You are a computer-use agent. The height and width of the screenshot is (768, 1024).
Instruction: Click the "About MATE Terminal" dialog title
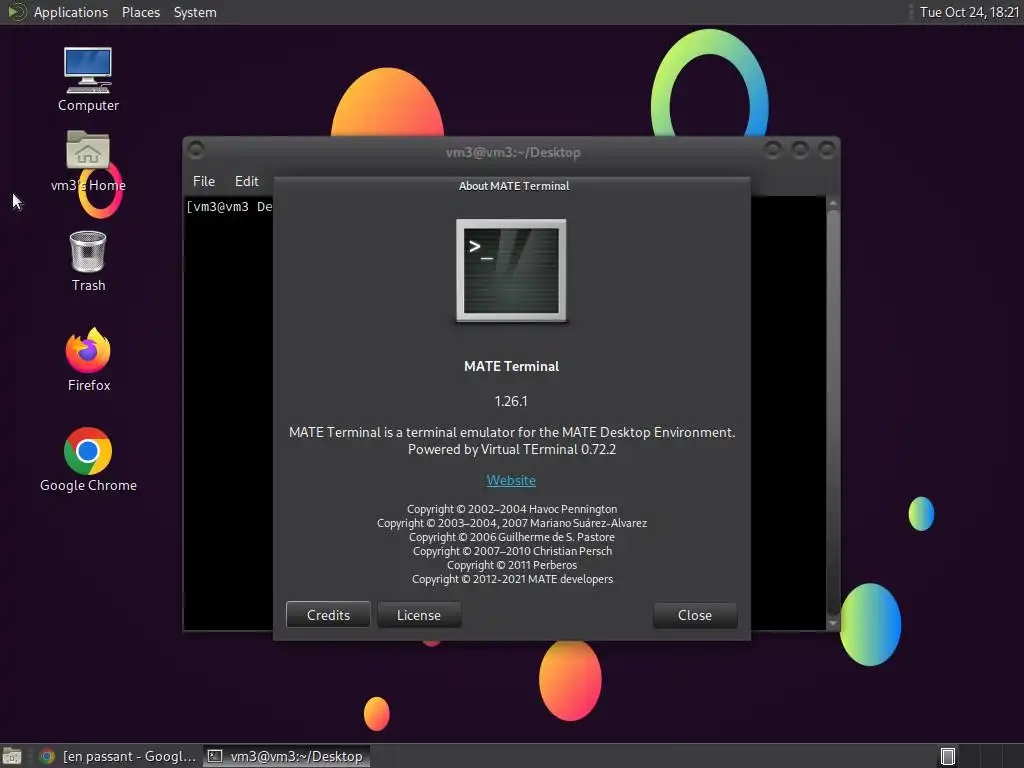coord(514,186)
